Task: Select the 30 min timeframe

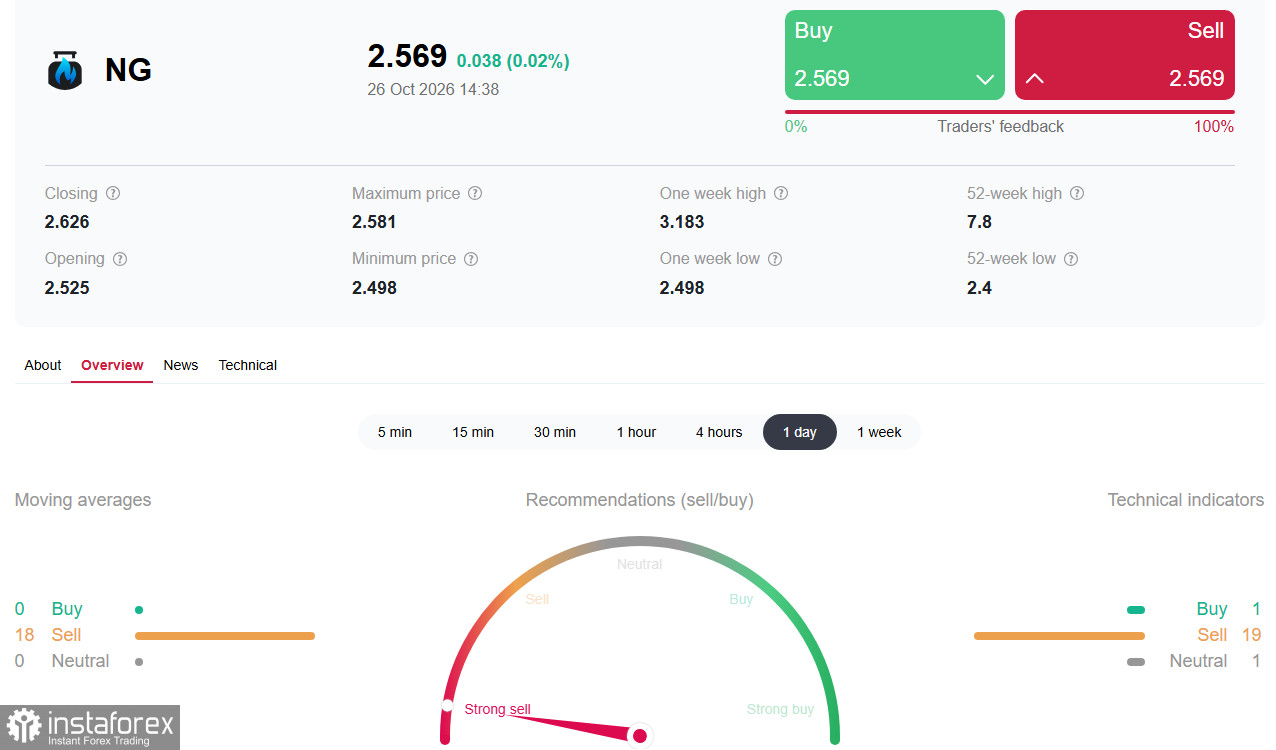Action: click(x=555, y=432)
